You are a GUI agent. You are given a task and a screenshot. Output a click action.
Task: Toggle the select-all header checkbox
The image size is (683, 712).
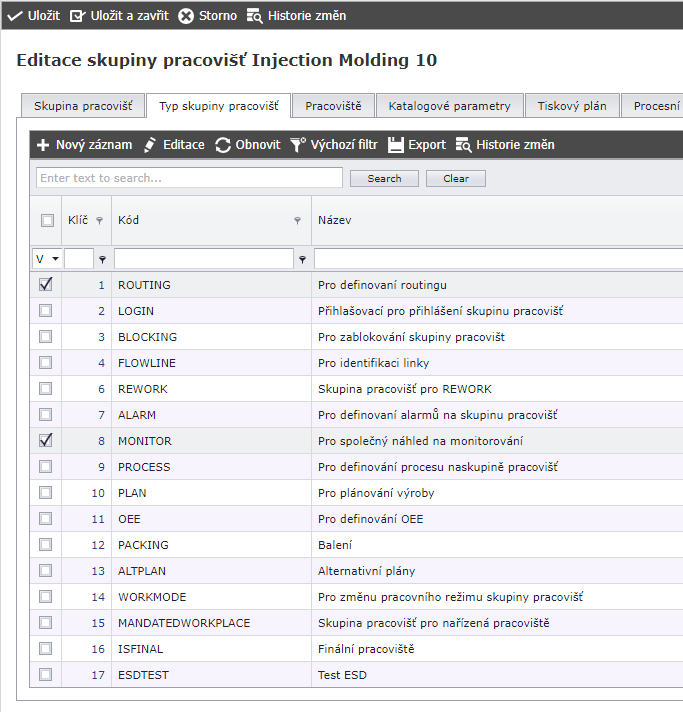(47, 220)
